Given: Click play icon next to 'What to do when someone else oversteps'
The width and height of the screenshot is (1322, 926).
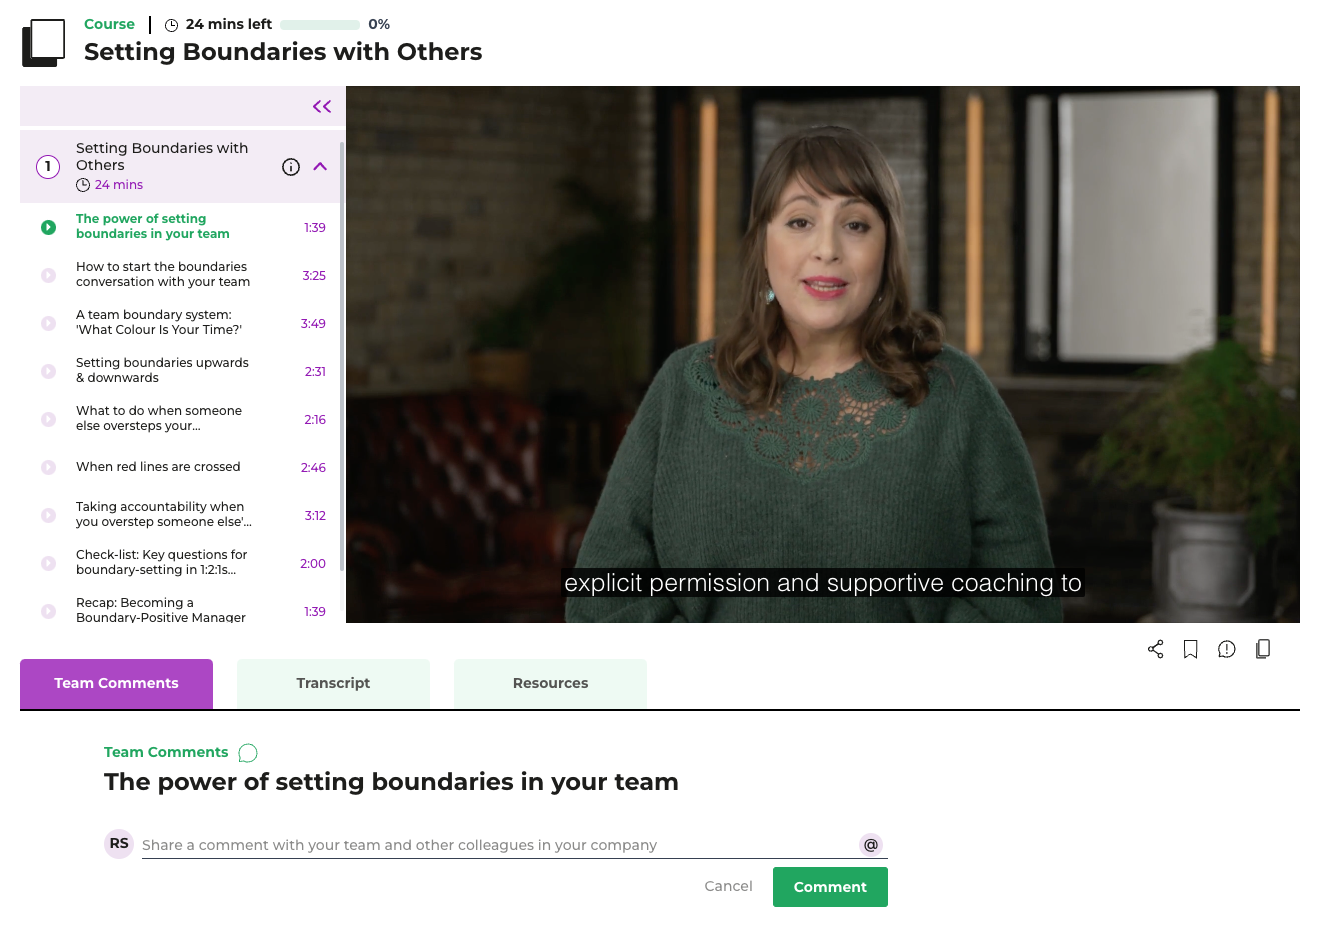Looking at the screenshot, I should (x=48, y=419).
